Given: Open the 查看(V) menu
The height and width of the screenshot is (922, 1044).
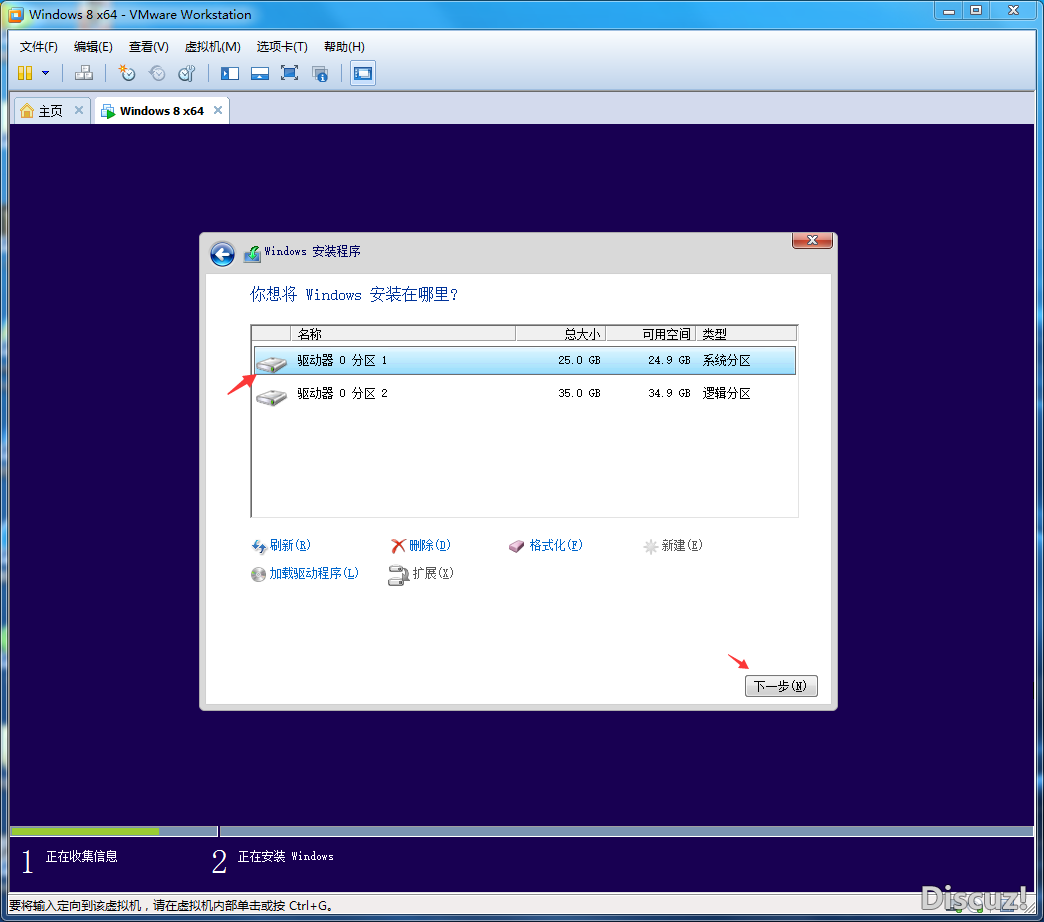Looking at the screenshot, I should [x=148, y=47].
